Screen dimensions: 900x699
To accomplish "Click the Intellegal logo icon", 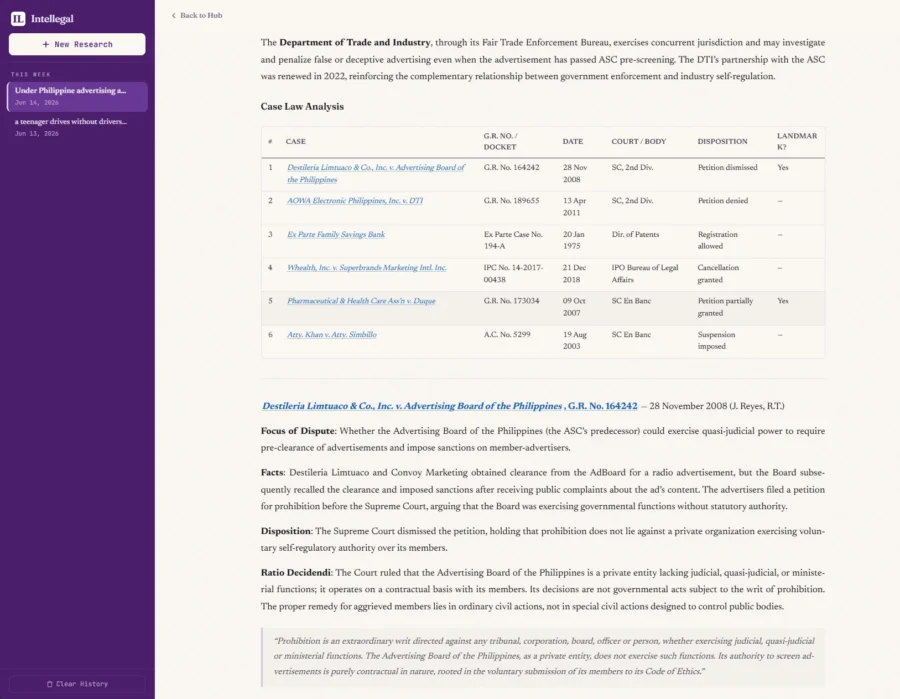I will point(18,19).
